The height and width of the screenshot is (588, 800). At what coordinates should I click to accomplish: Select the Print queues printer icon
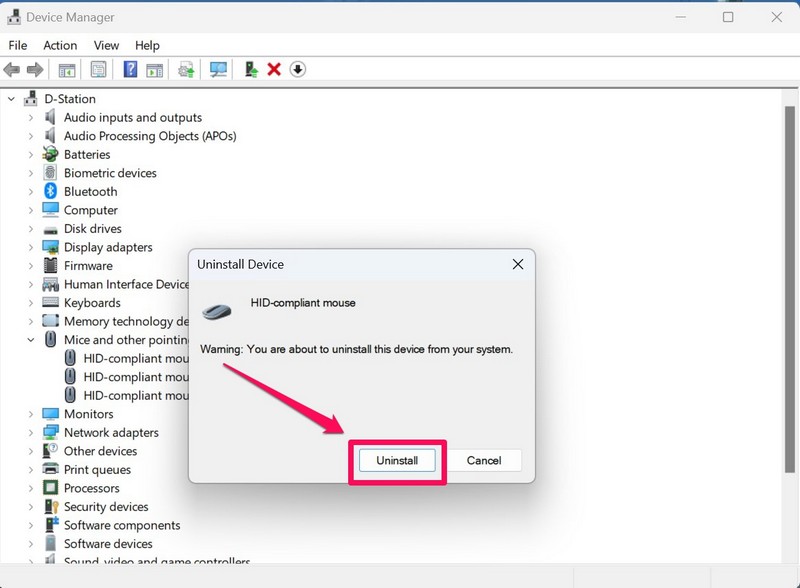point(51,469)
